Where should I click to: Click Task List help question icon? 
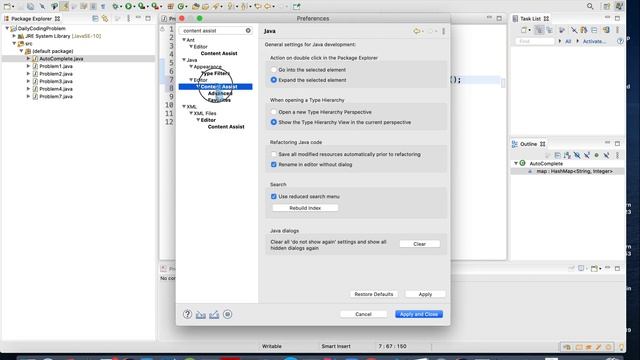click(x=620, y=41)
